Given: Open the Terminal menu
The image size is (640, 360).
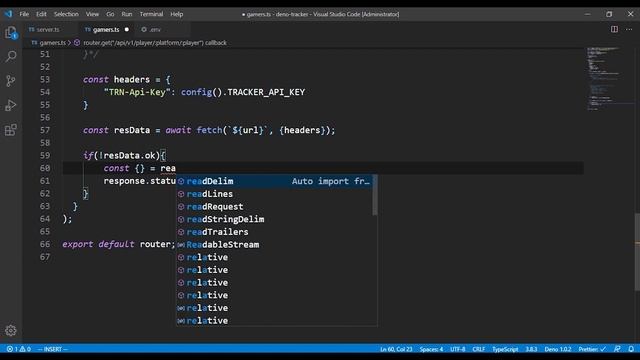Looking at the screenshot, I should click(x=151, y=14).
